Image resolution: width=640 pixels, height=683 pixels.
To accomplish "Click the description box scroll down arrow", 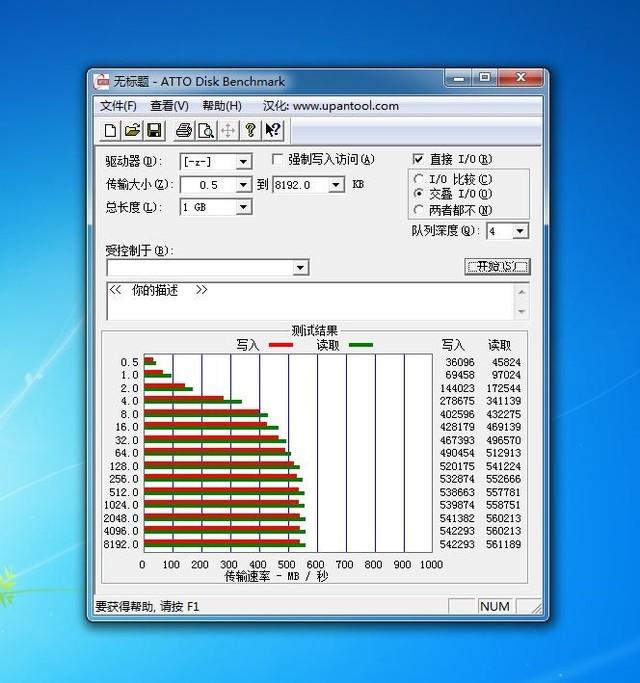I will (521, 312).
